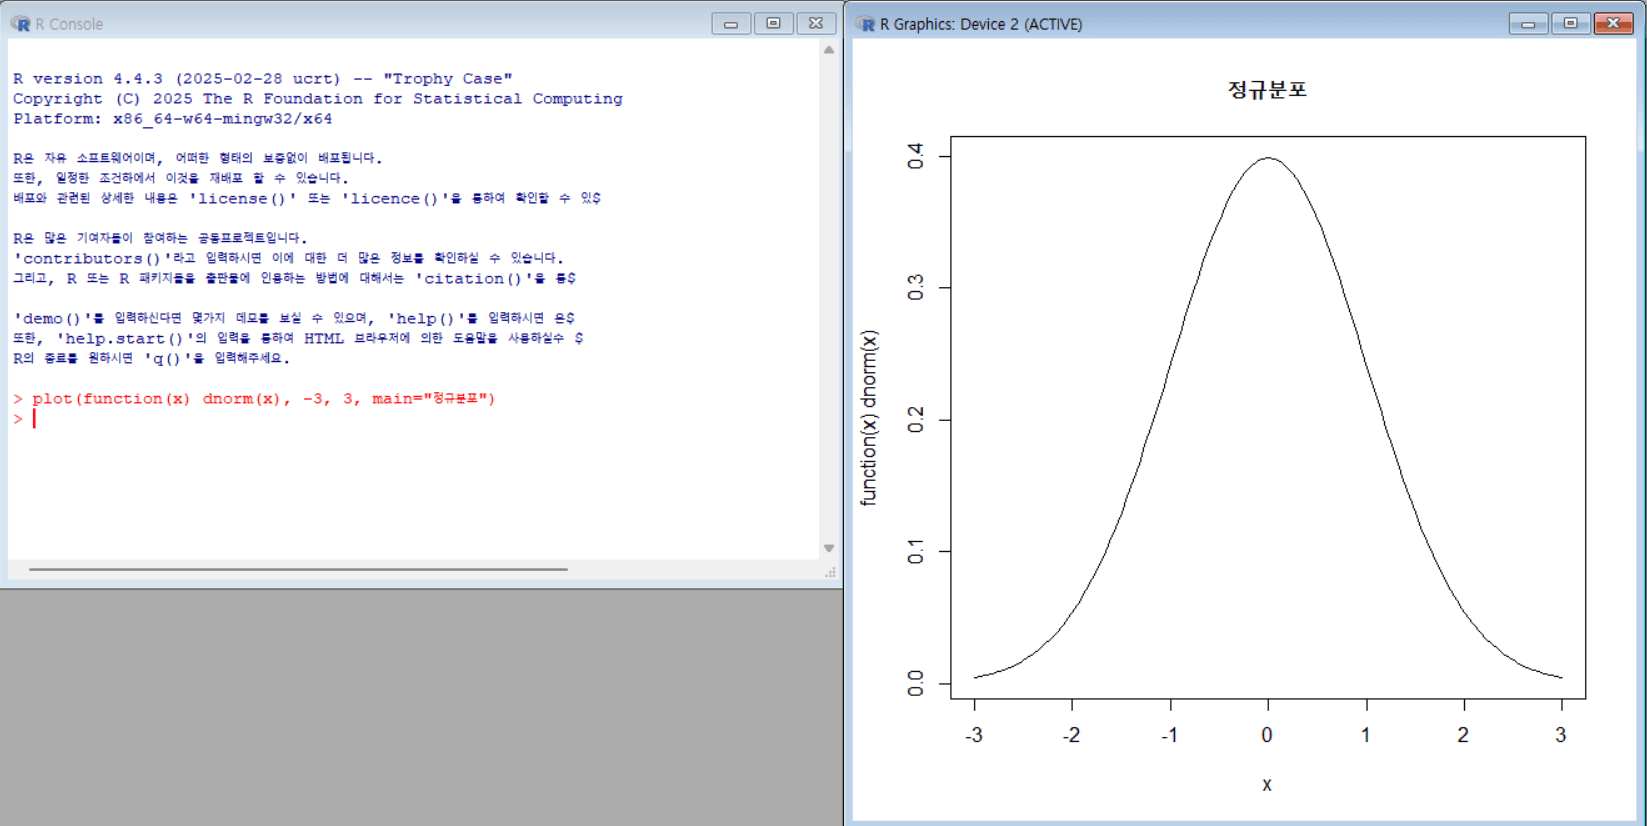Click the console's horizontal scrollbar thumb
1647x826 pixels.
pyautogui.click(x=298, y=569)
